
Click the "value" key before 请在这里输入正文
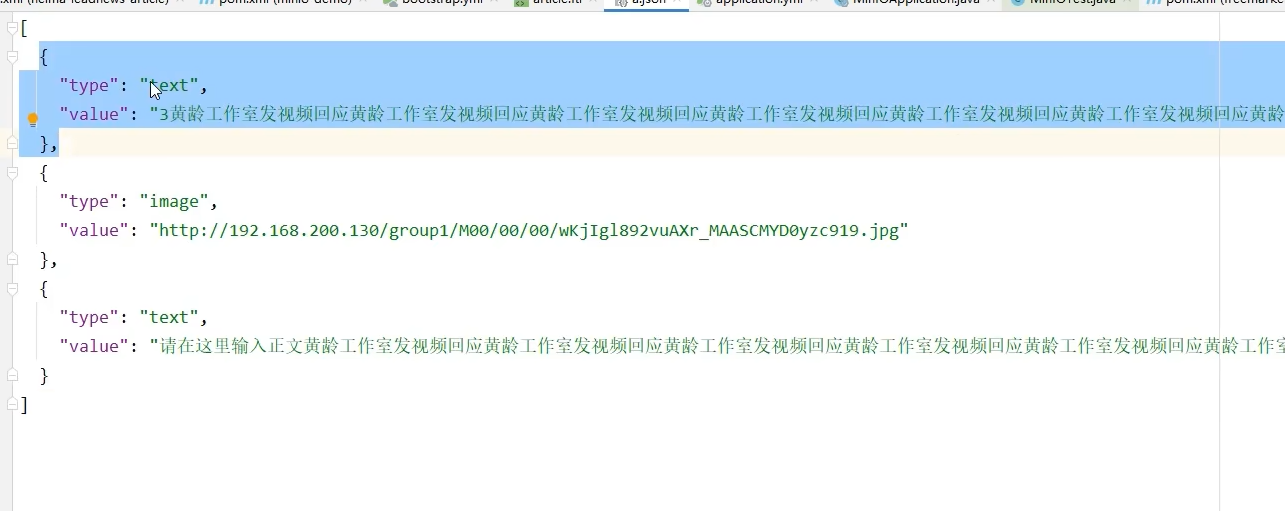tap(94, 346)
